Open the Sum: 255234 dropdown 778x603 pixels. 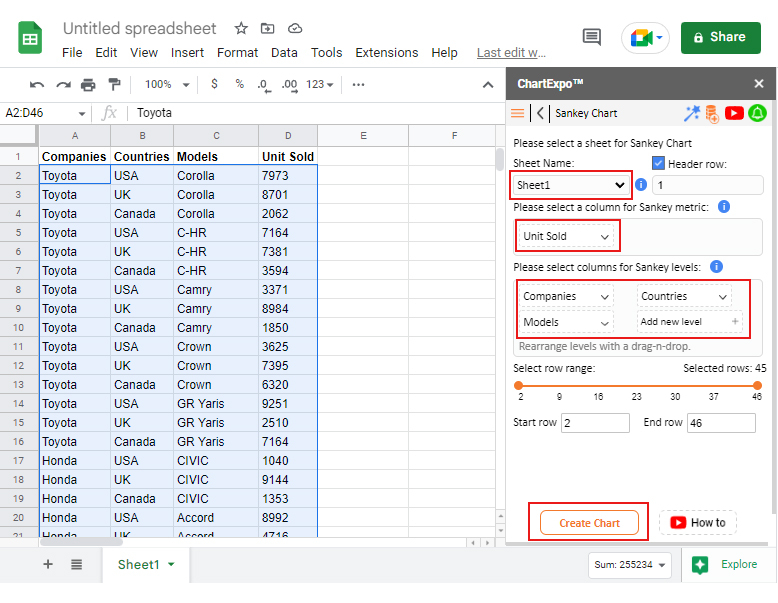pyautogui.click(x=630, y=565)
